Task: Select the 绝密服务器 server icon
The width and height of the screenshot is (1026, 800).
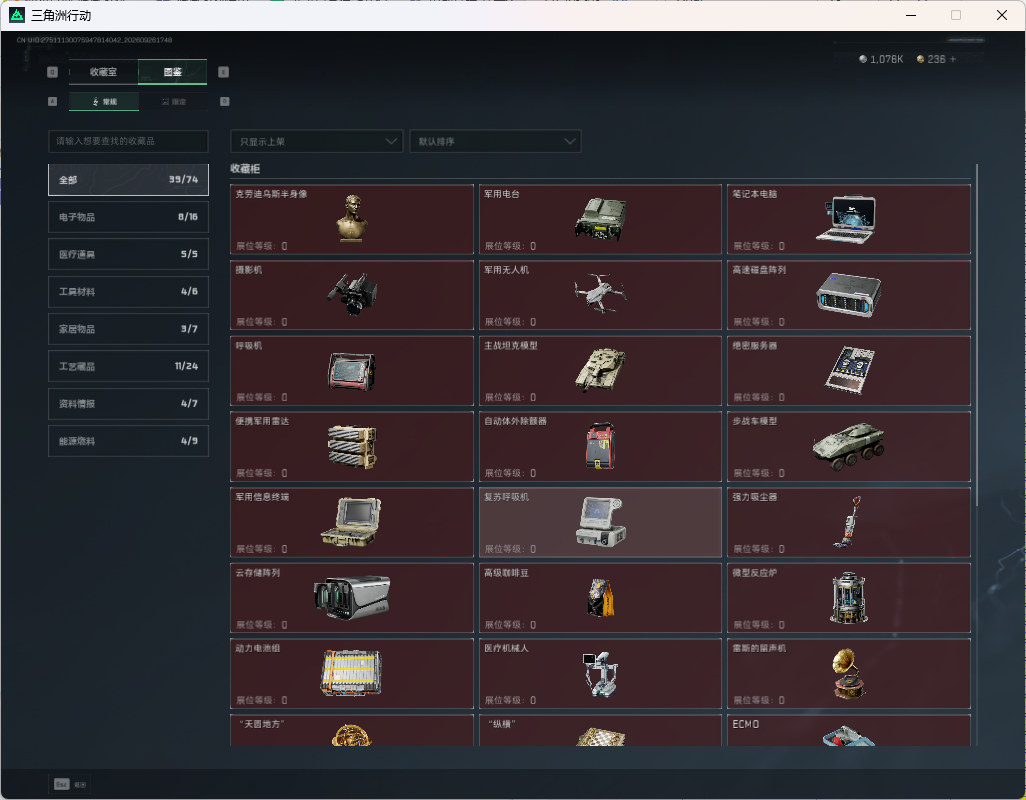Action: click(x=849, y=370)
